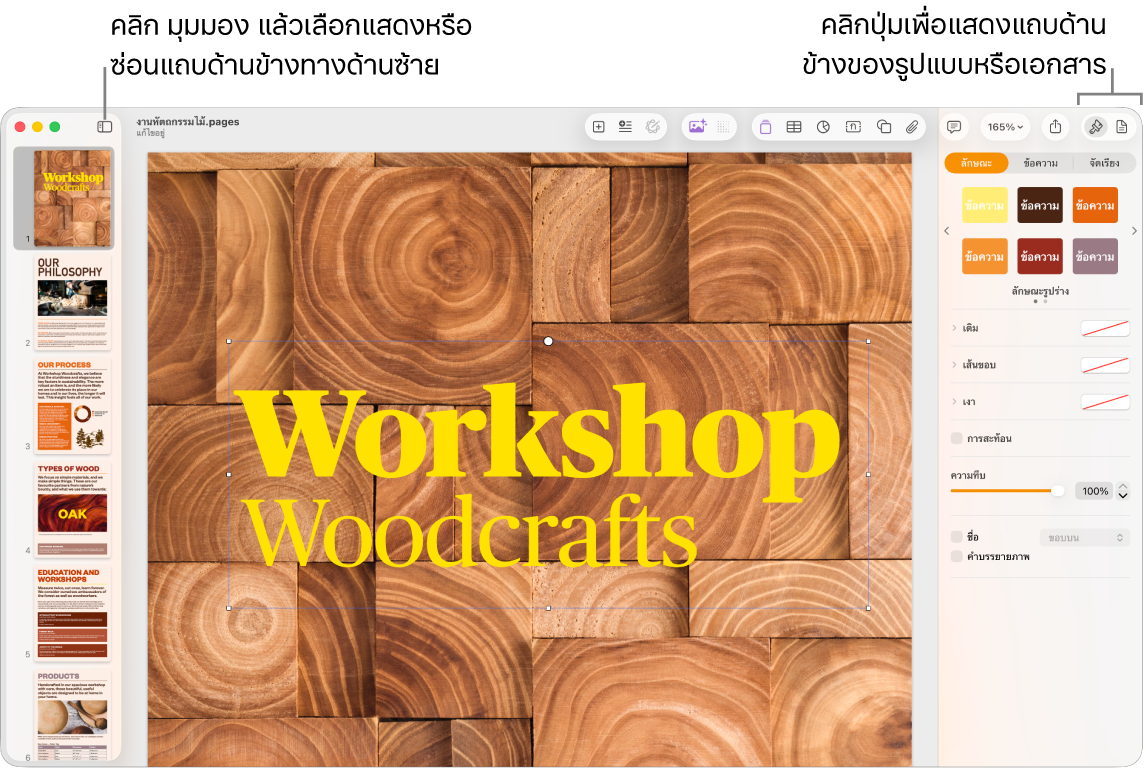Click the Share icon in toolbar

point(1055,127)
